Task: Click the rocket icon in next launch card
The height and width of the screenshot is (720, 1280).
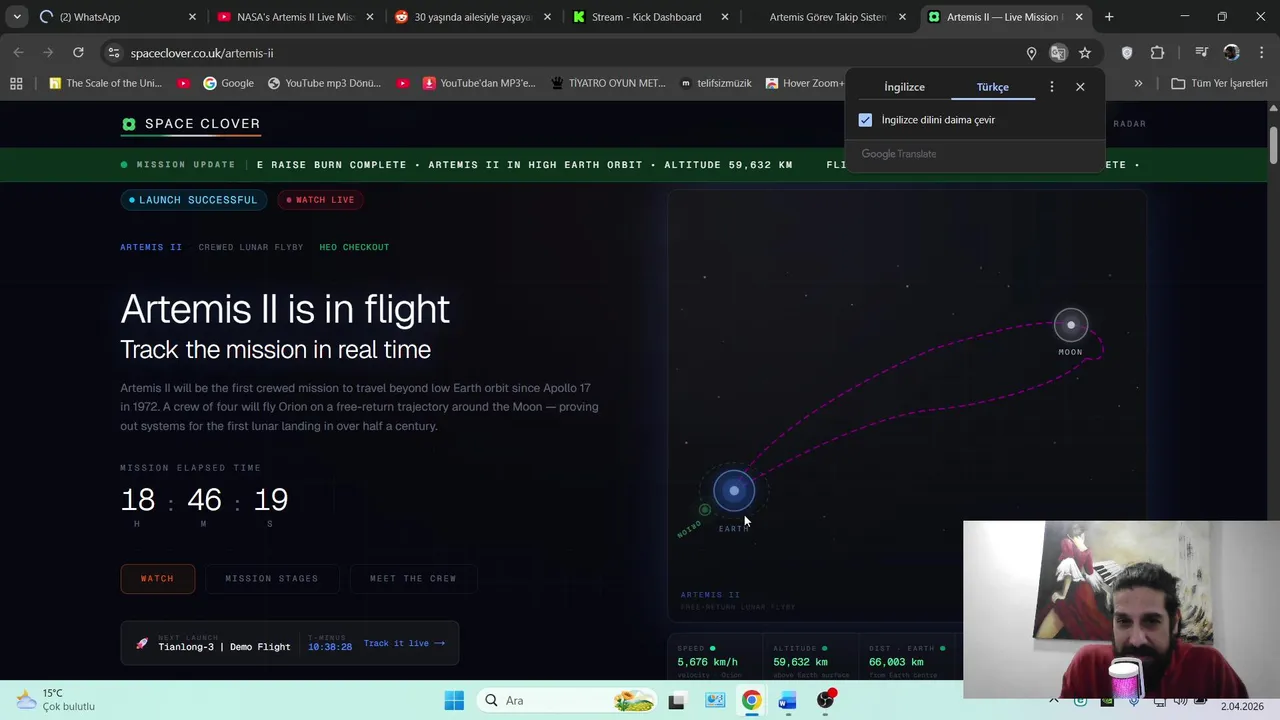Action: coord(142,643)
